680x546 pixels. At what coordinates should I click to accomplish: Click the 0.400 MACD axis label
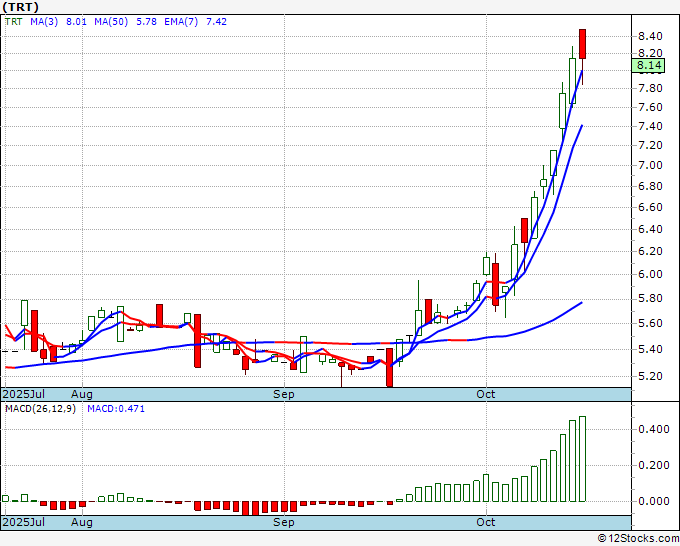[654, 429]
